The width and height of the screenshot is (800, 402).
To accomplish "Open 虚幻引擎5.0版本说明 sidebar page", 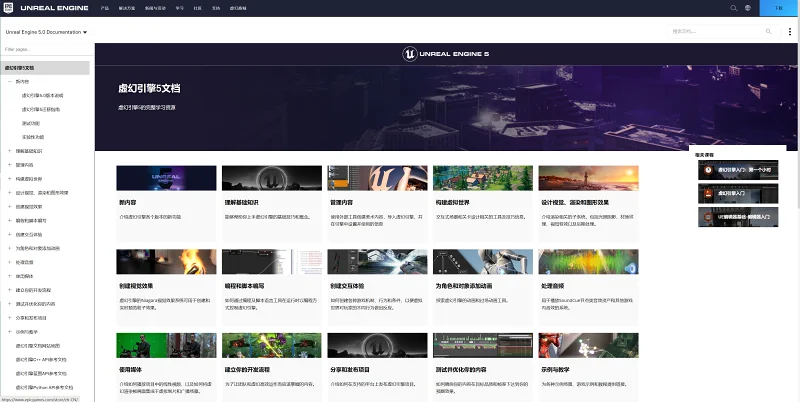I will [42, 95].
